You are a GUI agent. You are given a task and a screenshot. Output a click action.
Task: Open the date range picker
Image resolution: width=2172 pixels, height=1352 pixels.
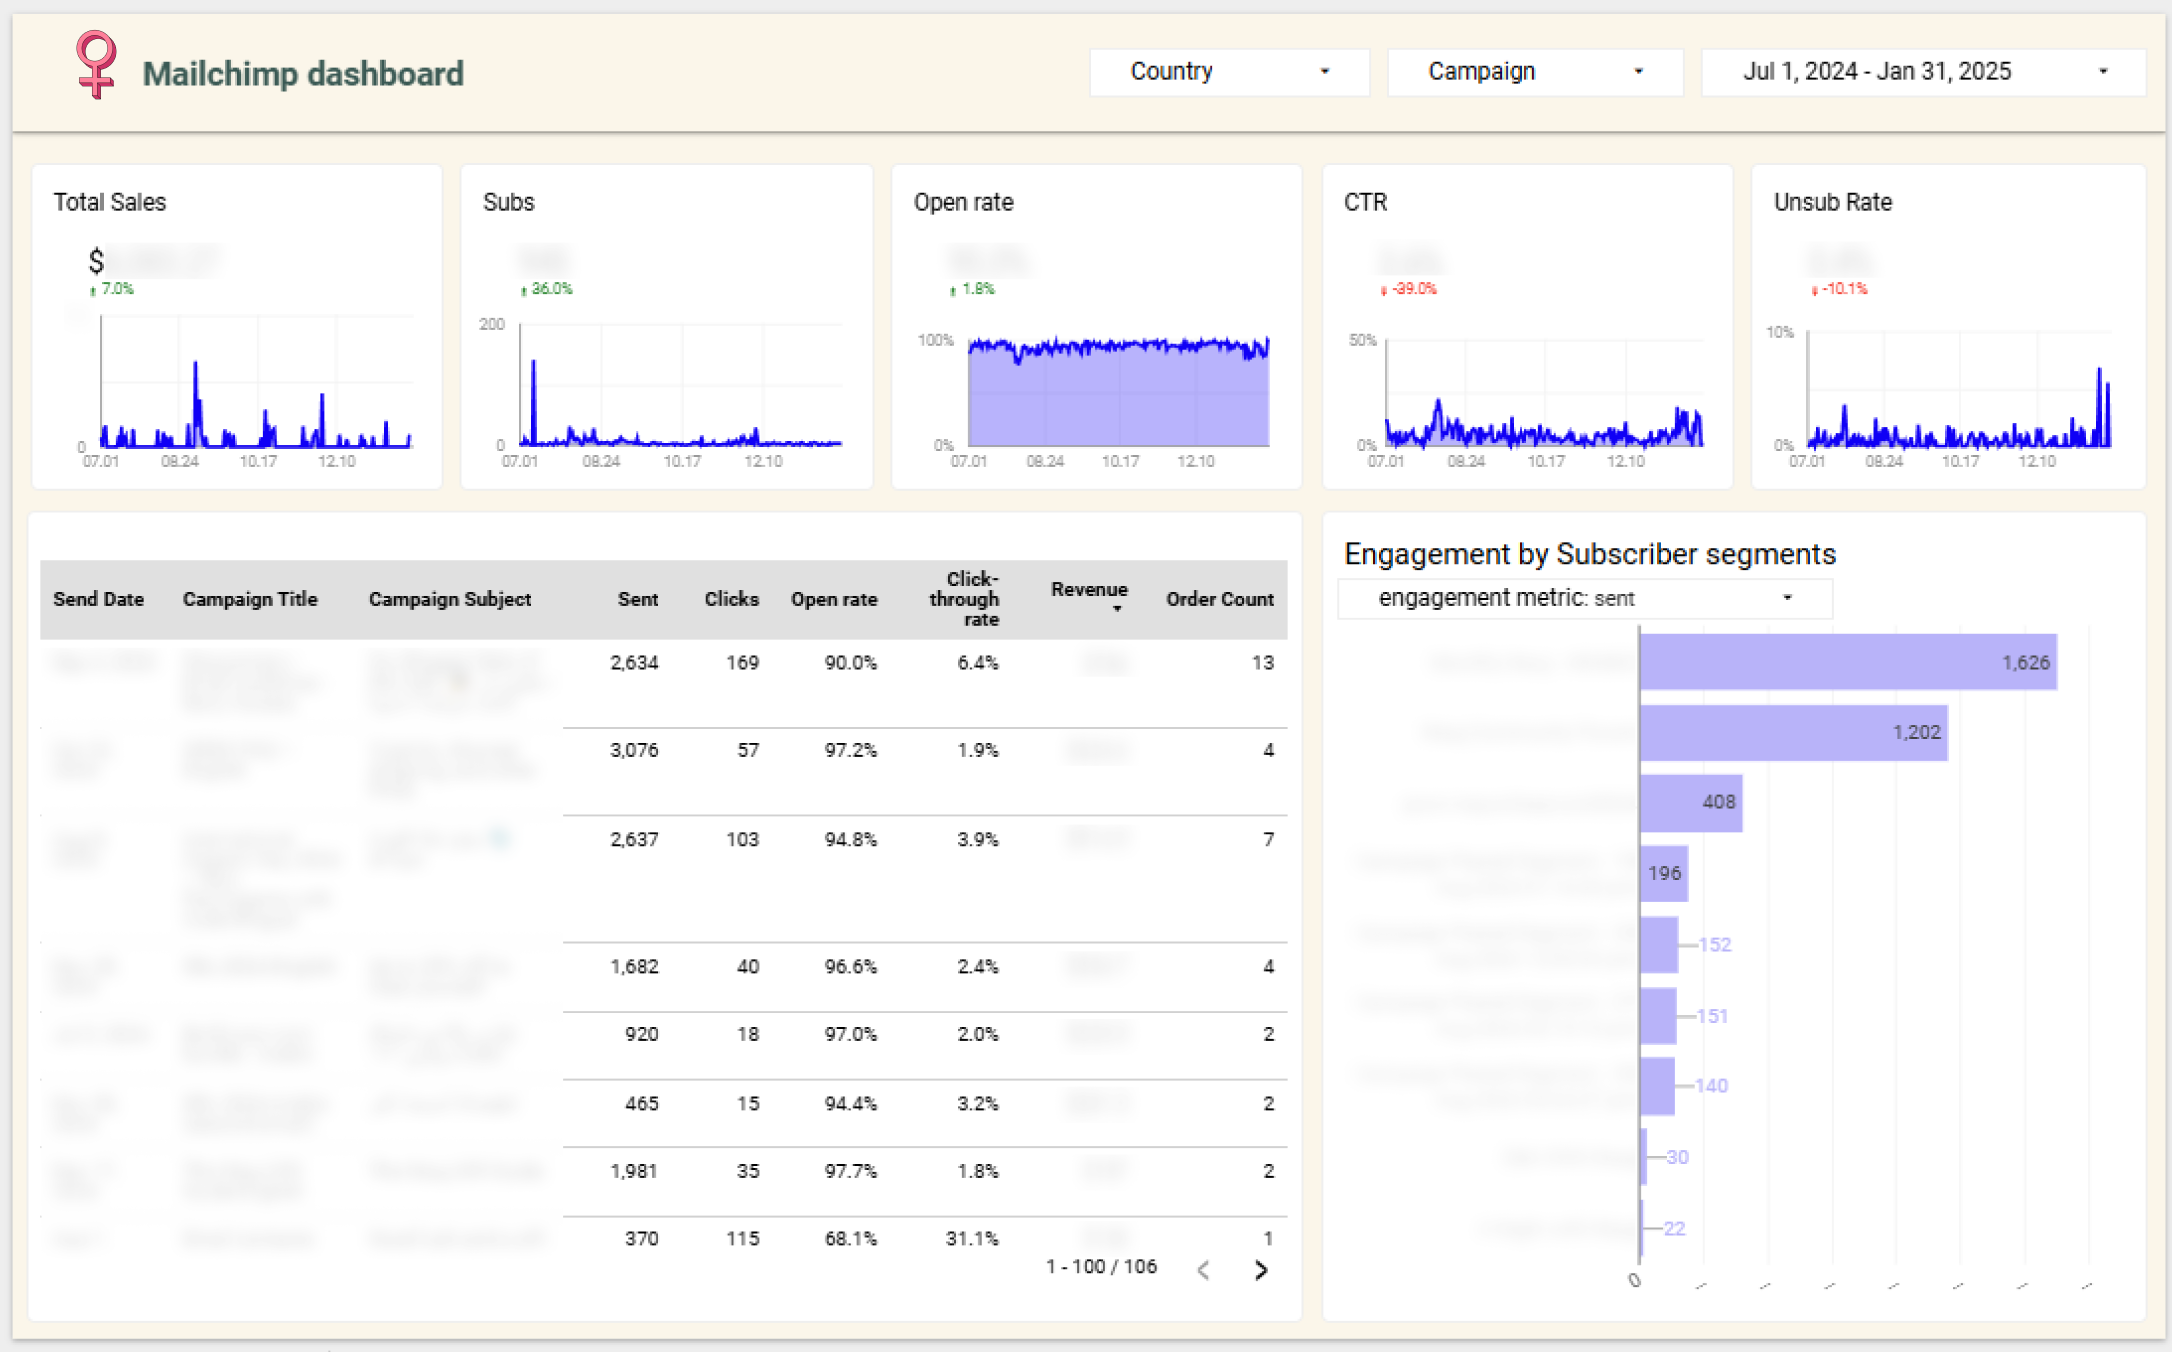(1922, 72)
